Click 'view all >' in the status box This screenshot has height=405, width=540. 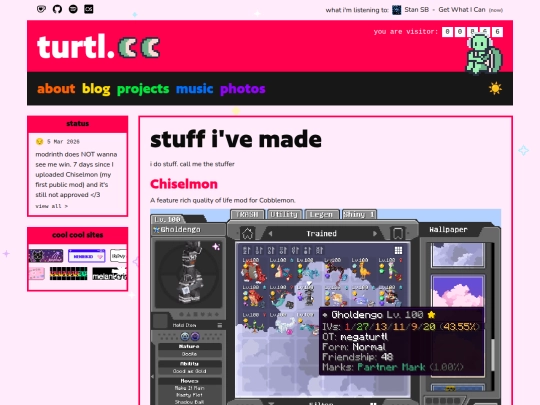tap(52, 206)
